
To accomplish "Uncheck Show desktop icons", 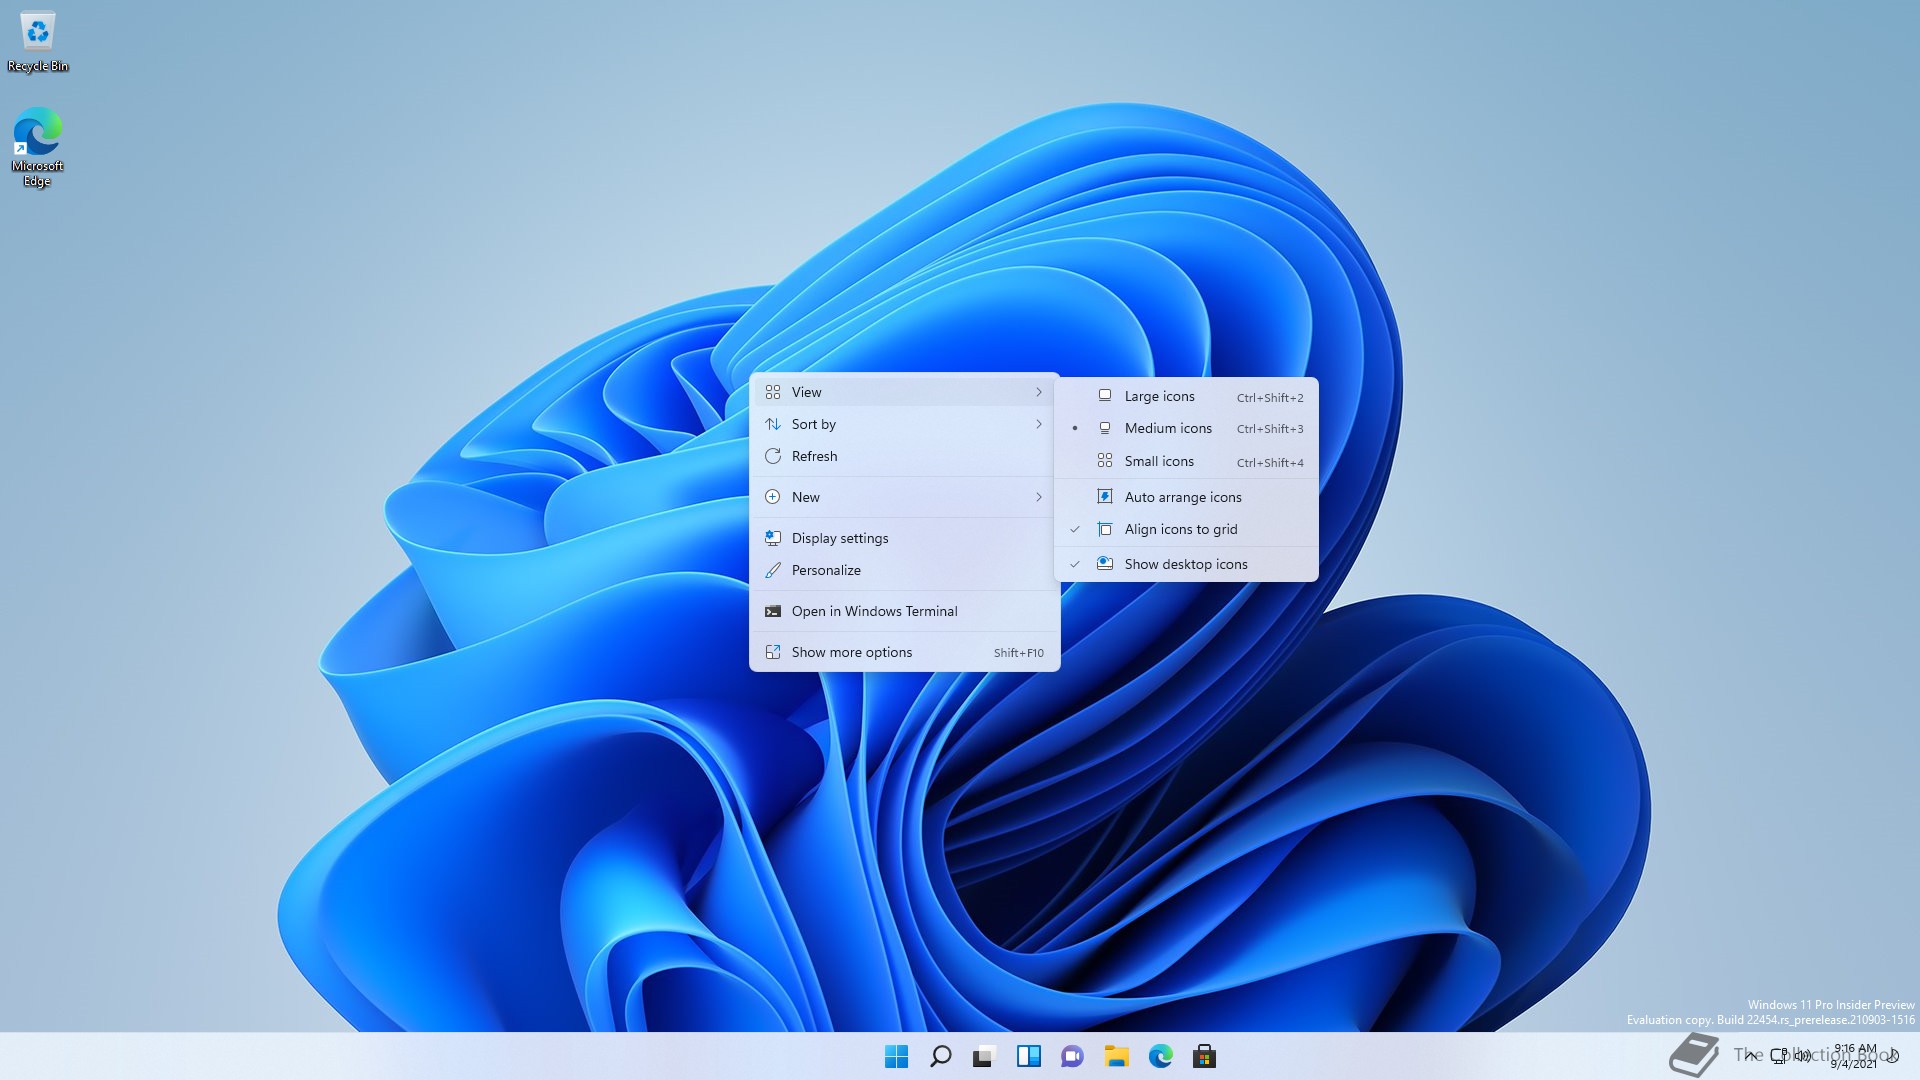I will click(1185, 564).
